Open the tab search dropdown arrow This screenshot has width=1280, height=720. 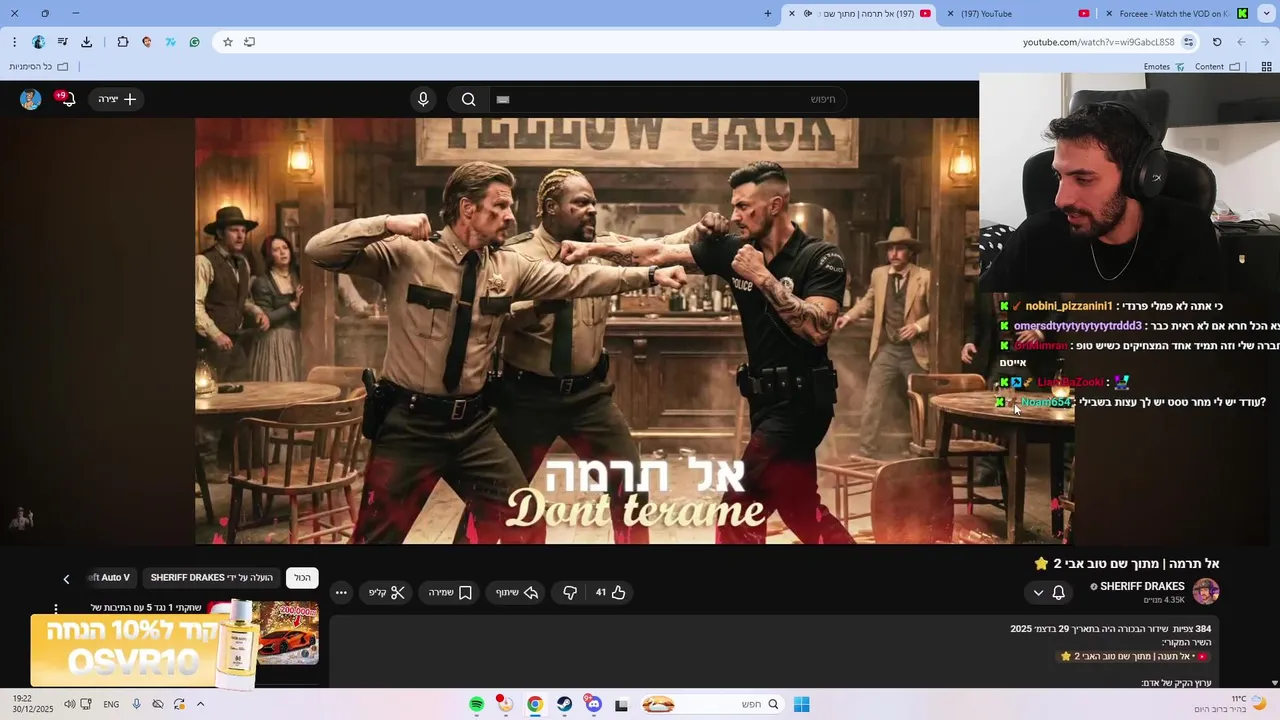coord(1266,13)
